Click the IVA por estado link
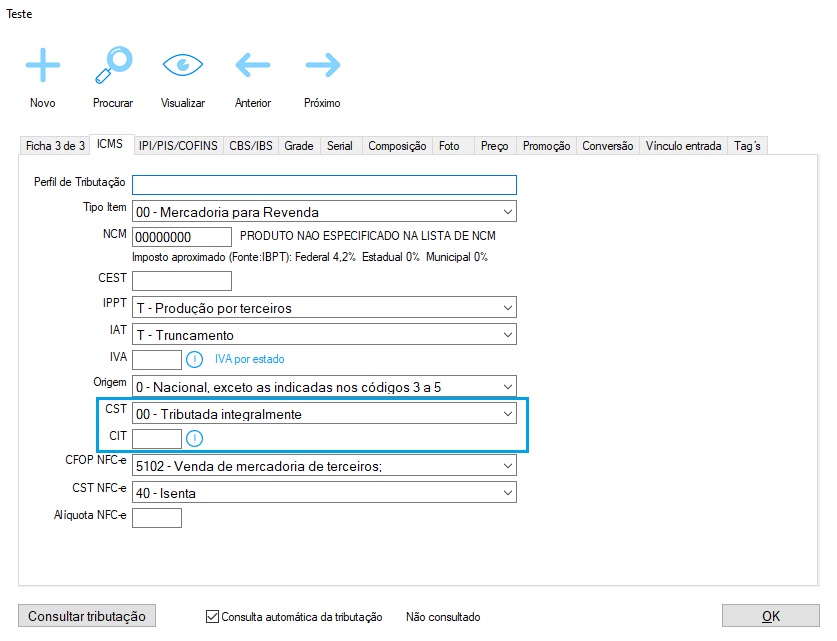This screenshot has height=641, width=837. click(256, 359)
